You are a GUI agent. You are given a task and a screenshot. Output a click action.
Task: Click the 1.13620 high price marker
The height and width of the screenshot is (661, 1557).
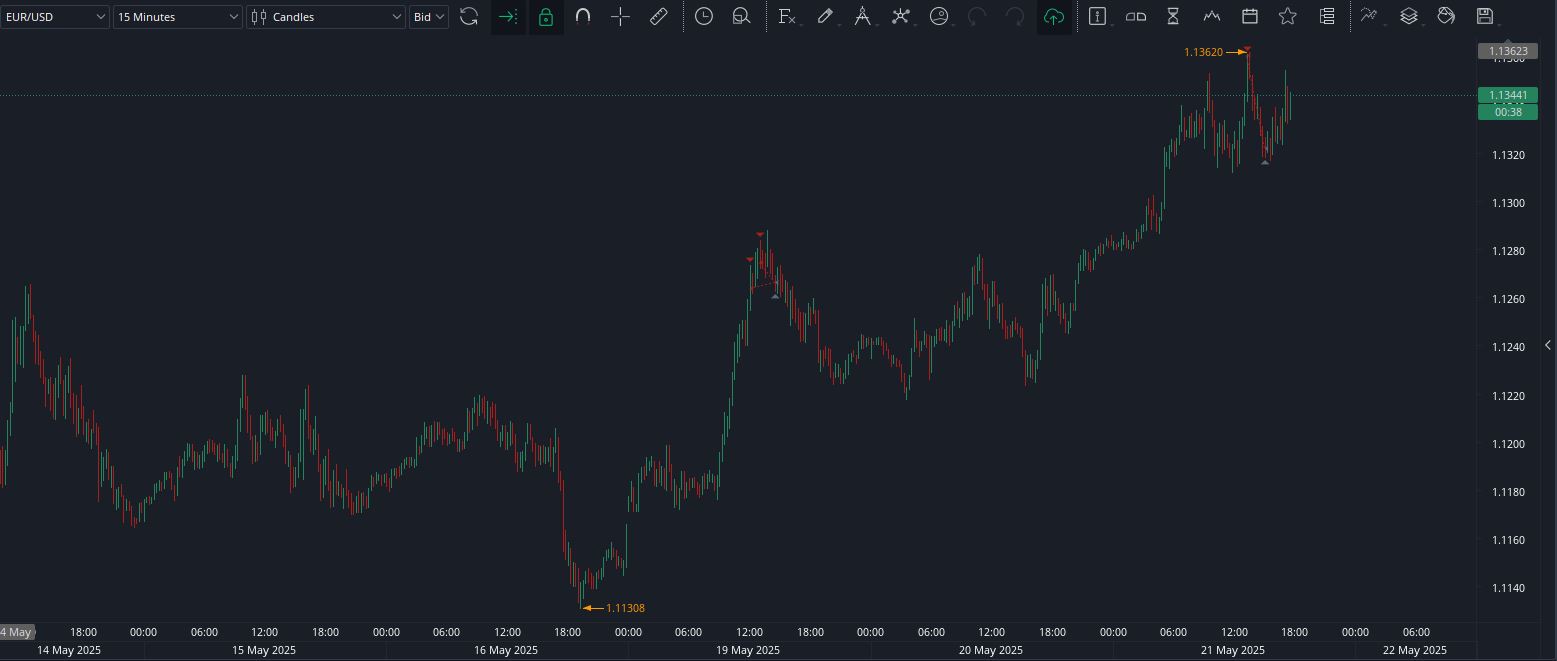tap(1203, 52)
